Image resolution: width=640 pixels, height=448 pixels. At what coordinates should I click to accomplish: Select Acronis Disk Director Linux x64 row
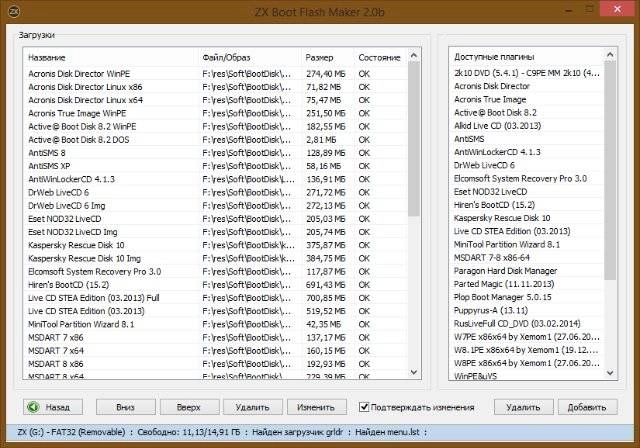216,100
